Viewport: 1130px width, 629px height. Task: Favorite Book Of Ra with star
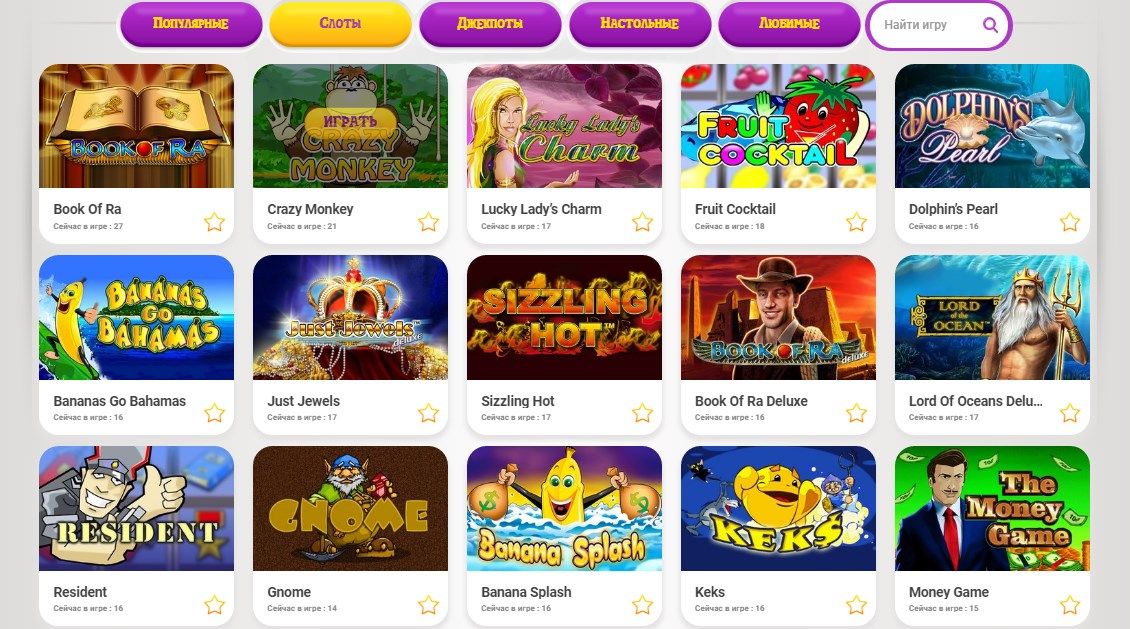pos(214,222)
